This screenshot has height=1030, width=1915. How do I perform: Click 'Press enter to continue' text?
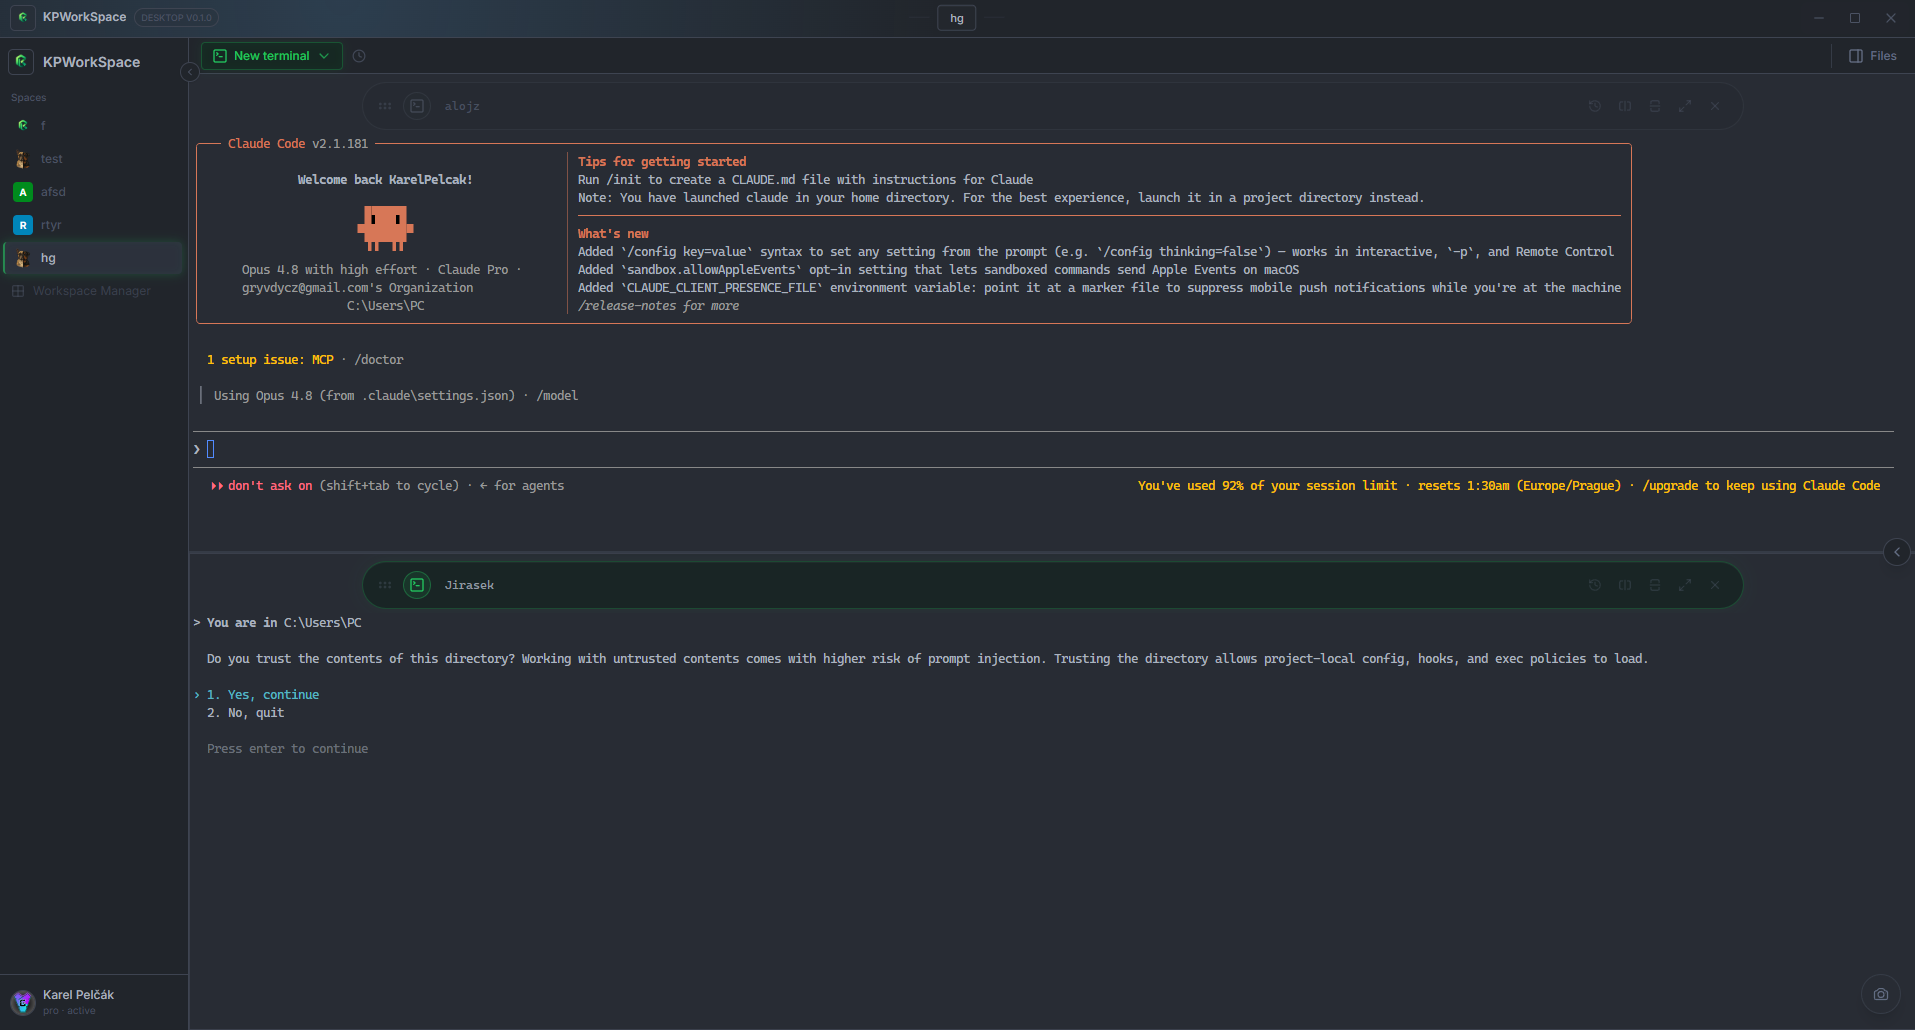(x=287, y=749)
